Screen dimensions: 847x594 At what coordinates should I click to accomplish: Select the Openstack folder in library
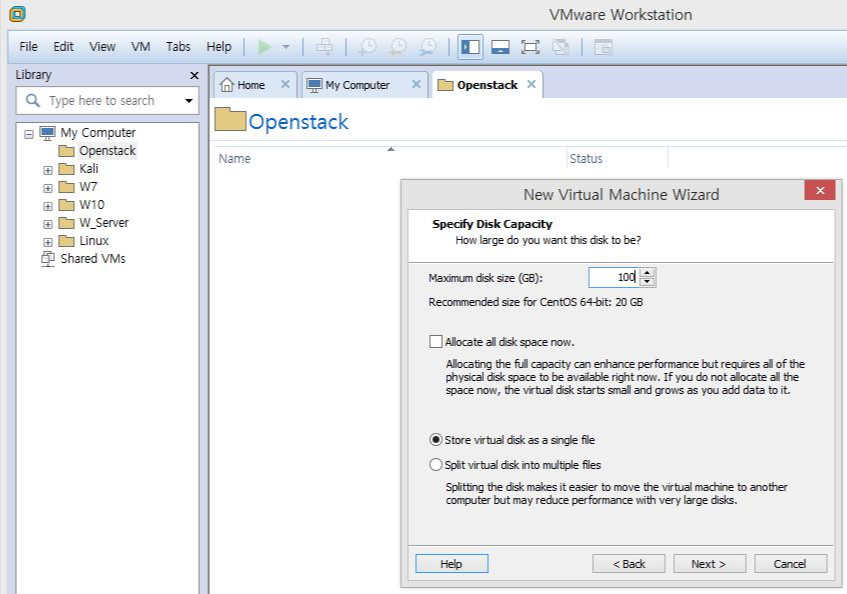coord(107,151)
